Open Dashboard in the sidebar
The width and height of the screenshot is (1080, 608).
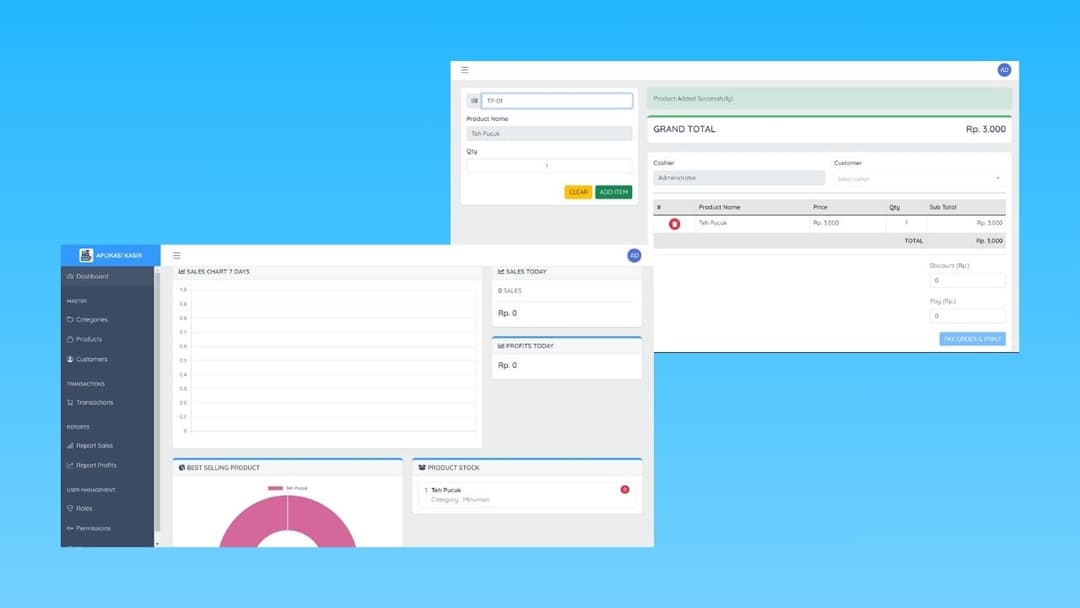[x=92, y=276]
